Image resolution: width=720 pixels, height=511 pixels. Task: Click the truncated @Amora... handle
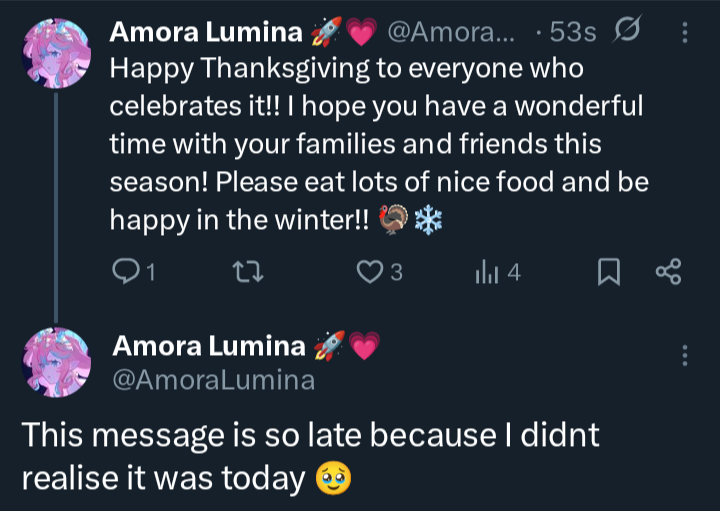451,33
